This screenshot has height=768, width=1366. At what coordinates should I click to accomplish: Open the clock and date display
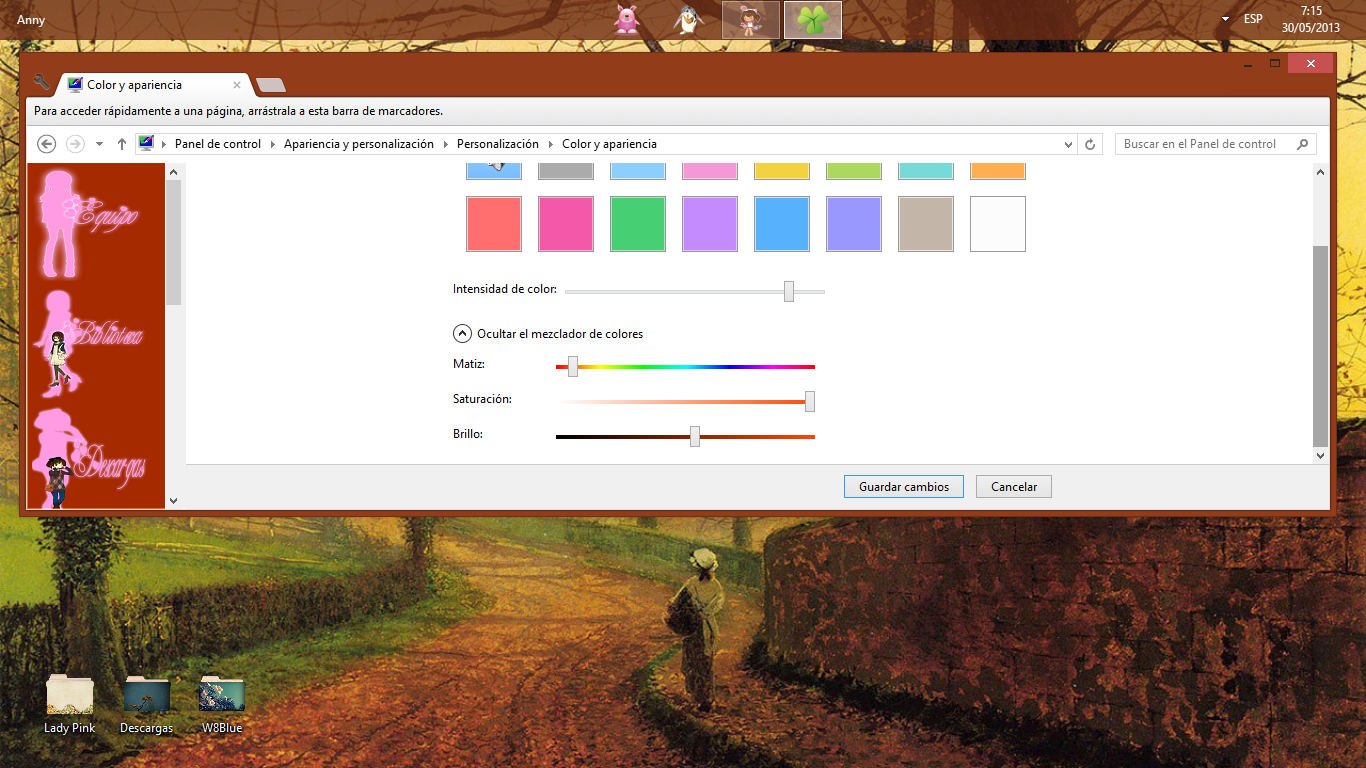1311,19
